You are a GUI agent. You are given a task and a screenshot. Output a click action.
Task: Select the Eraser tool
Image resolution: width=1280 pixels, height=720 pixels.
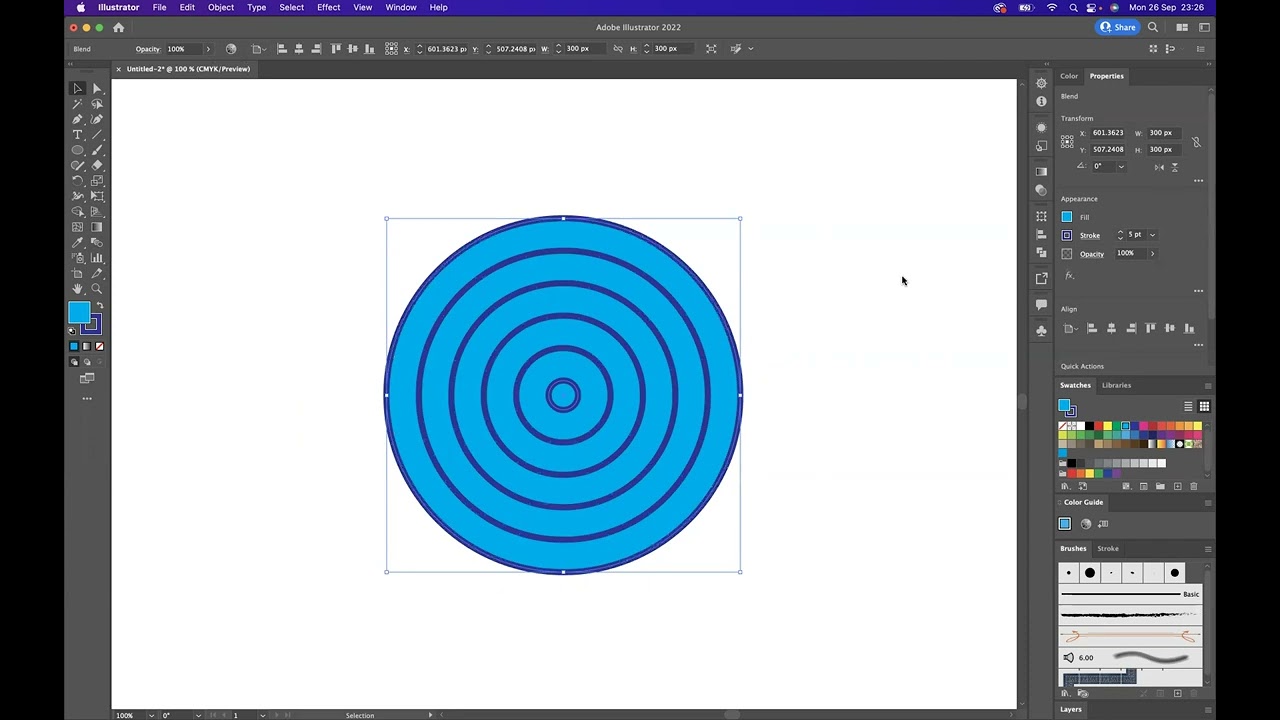[x=97, y=165]
